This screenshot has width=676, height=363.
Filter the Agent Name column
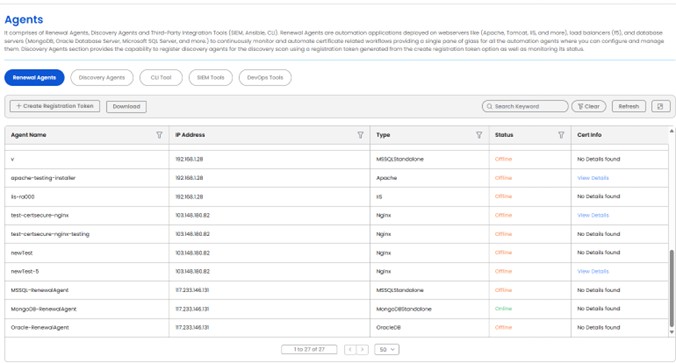[x=159, y=135]
